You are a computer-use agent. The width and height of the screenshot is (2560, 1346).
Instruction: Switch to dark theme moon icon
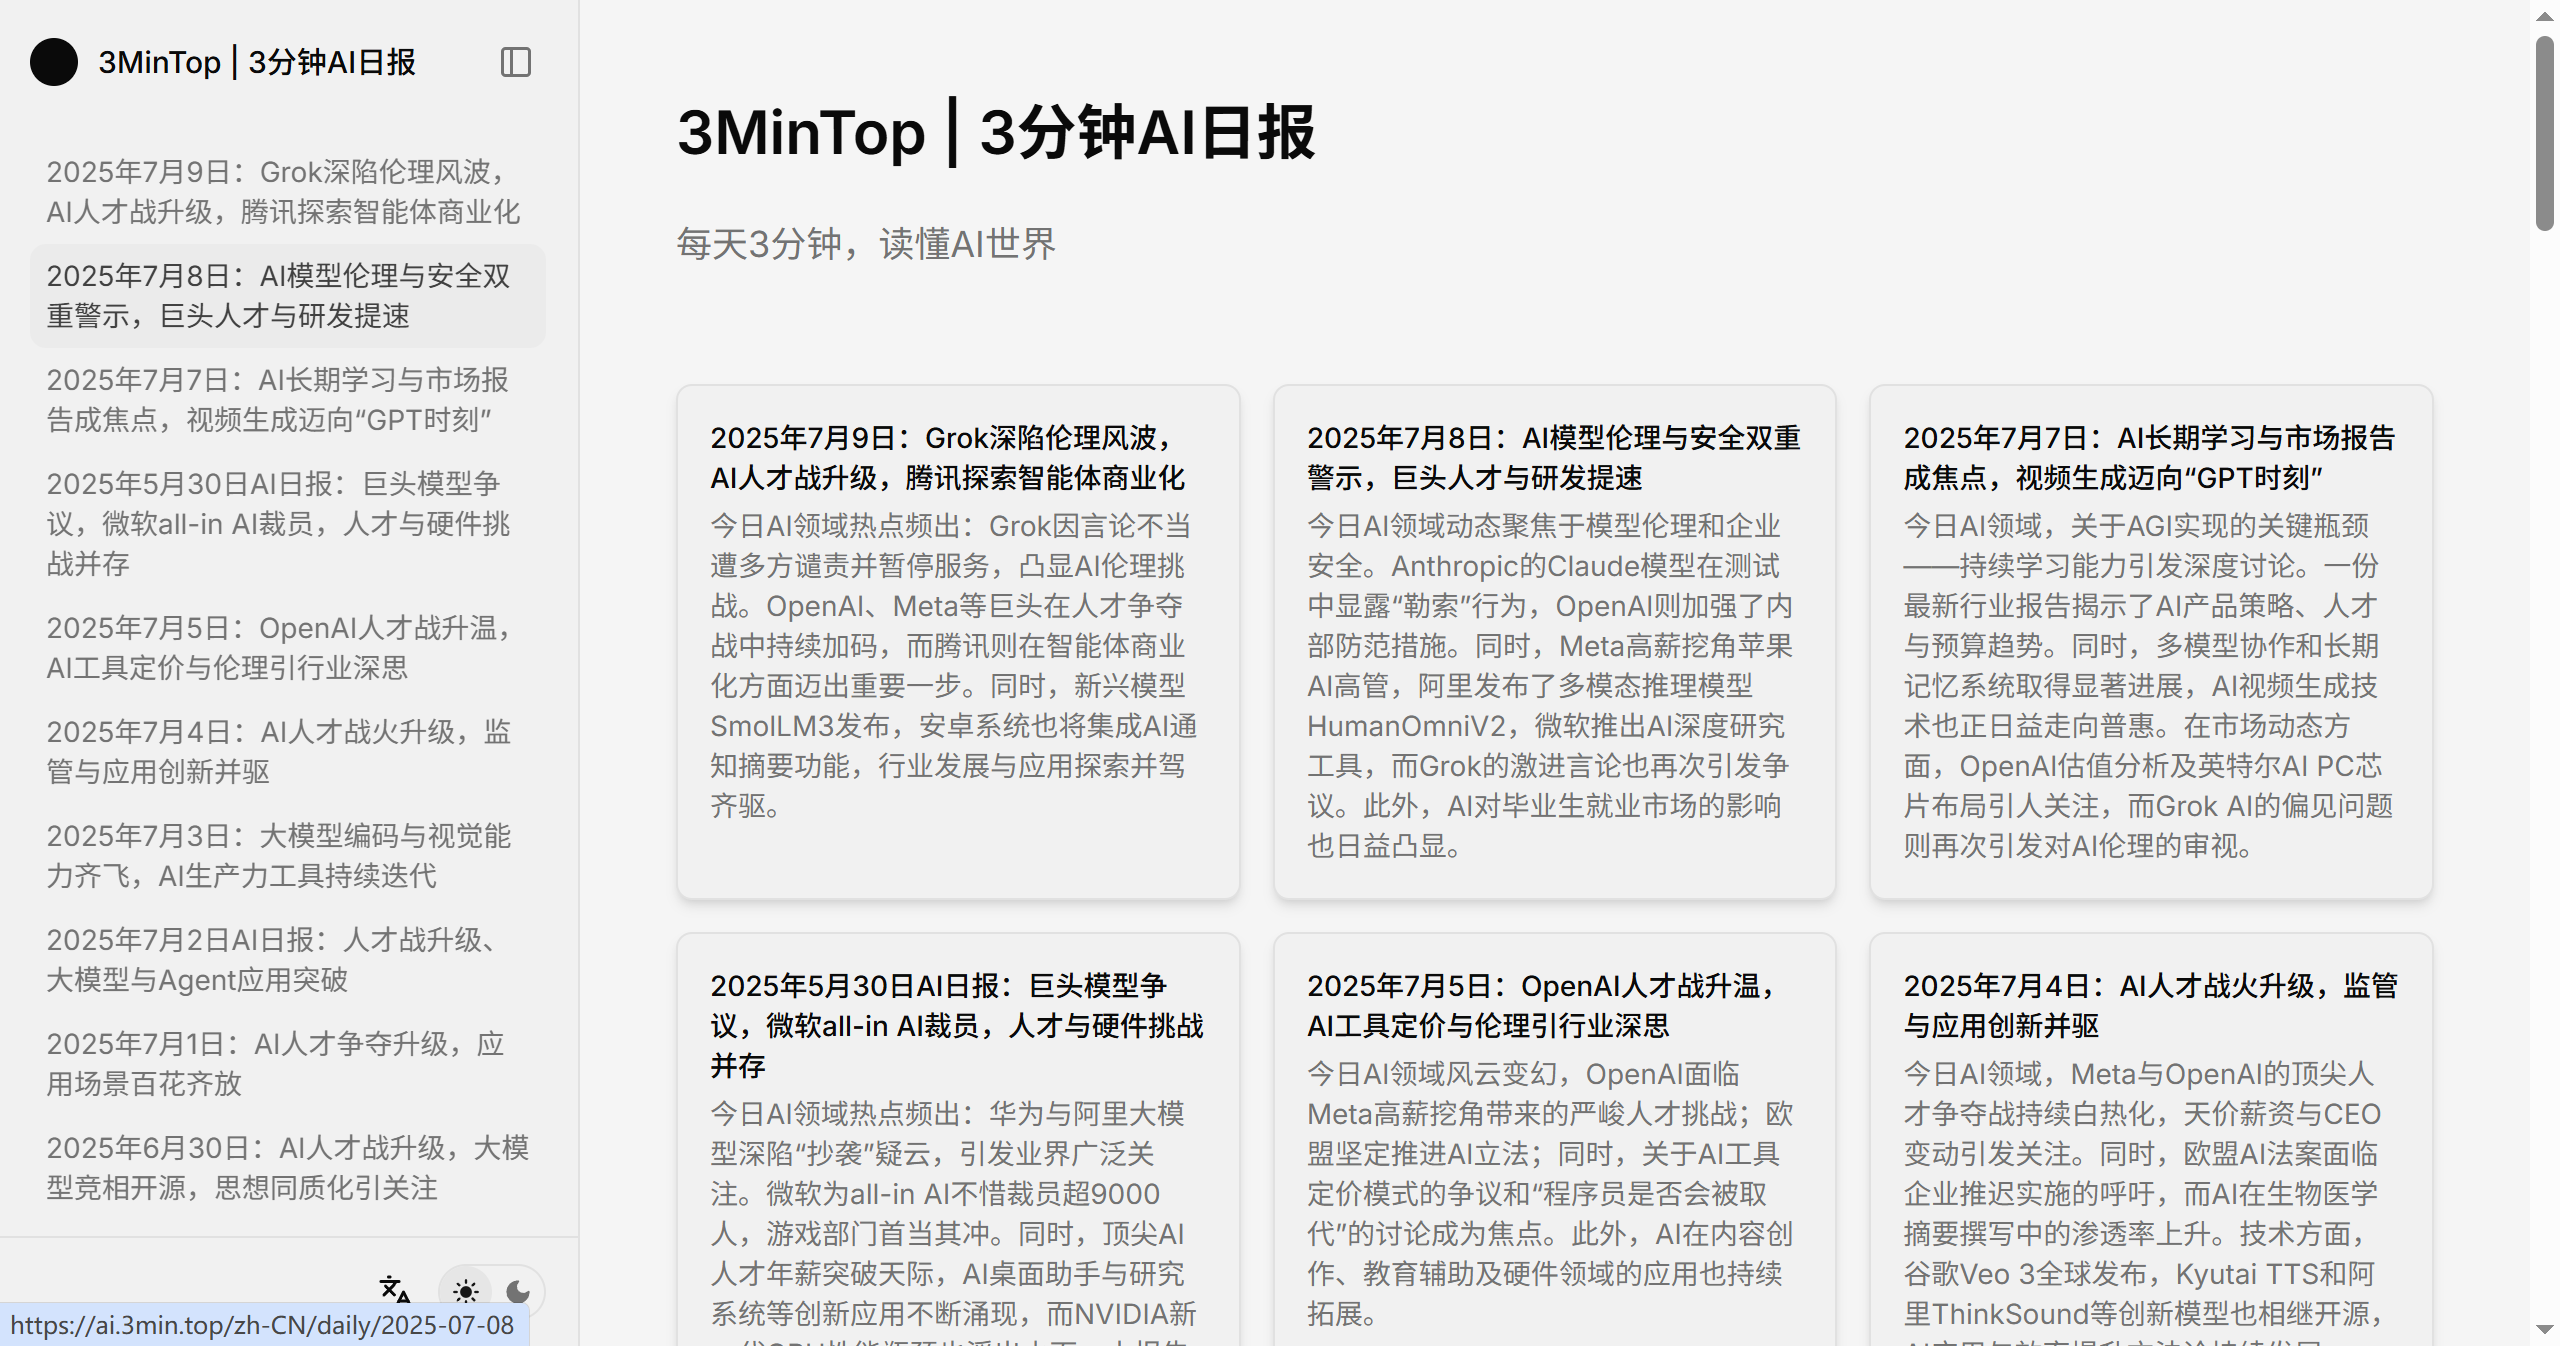pyautogui.click(x=518, y=1291)
